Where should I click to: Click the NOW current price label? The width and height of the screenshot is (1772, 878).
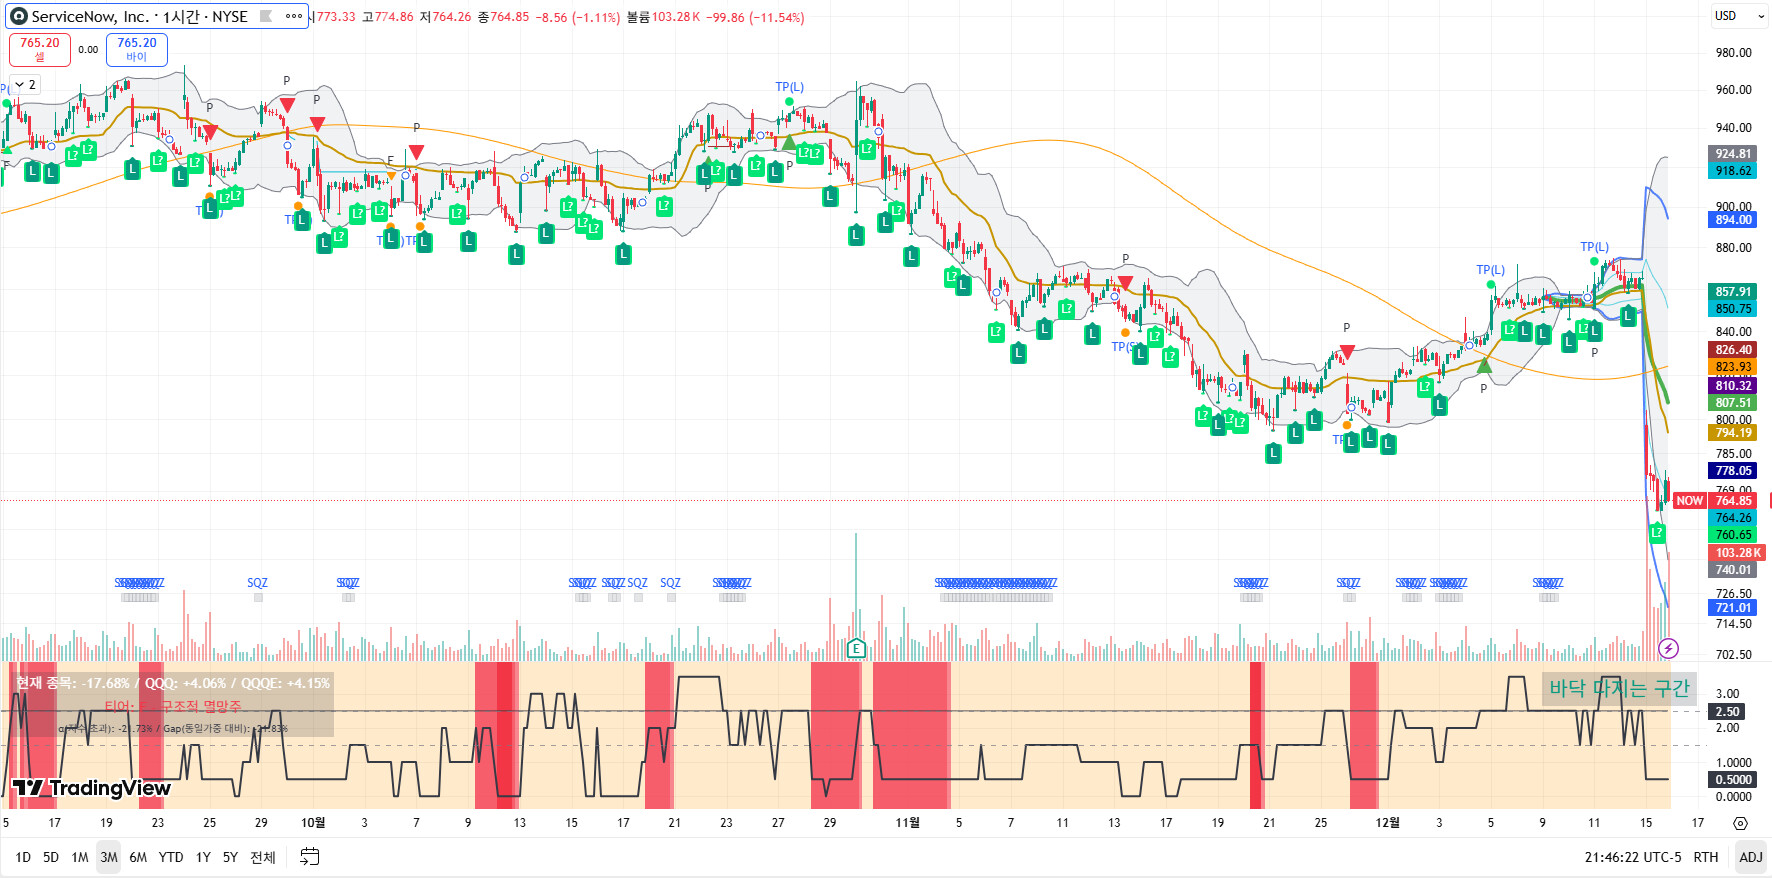[1690, 501]
